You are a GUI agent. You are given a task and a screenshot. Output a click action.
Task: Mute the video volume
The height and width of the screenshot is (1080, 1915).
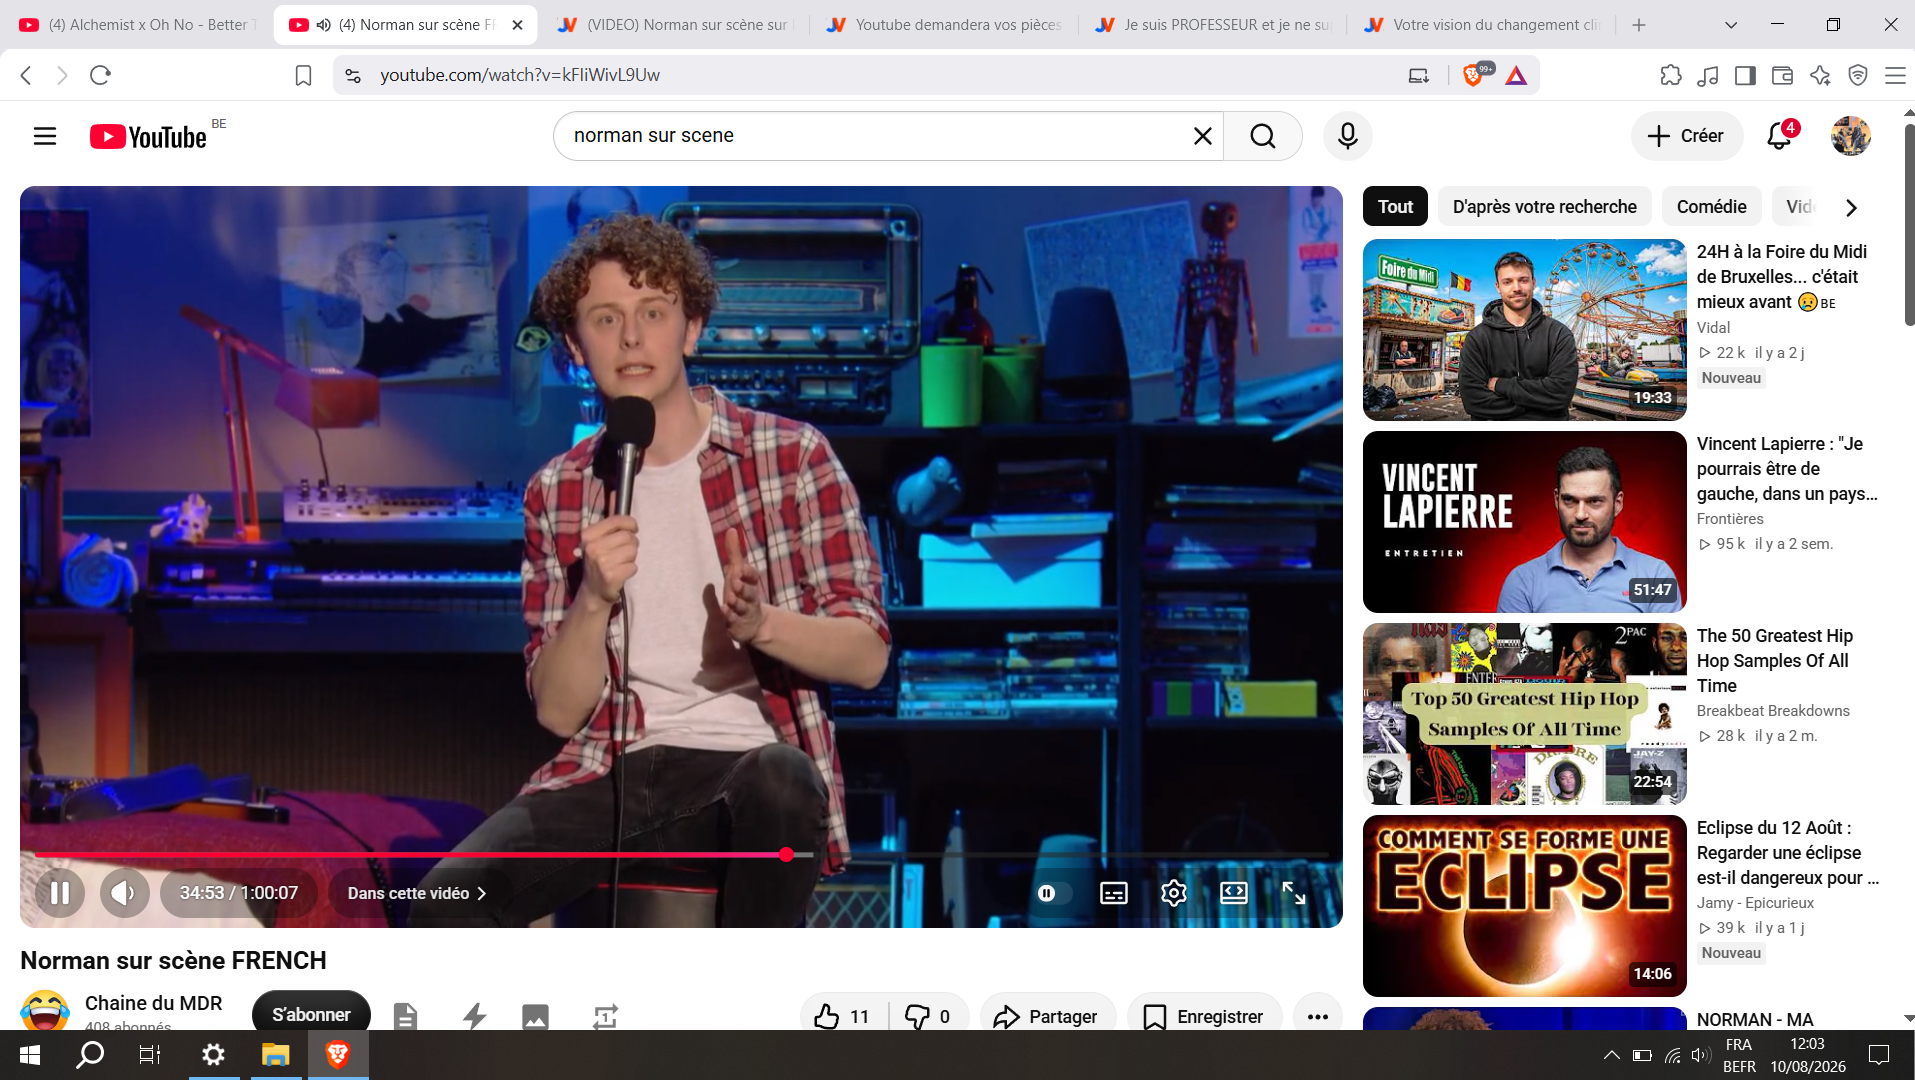(124, 893)
